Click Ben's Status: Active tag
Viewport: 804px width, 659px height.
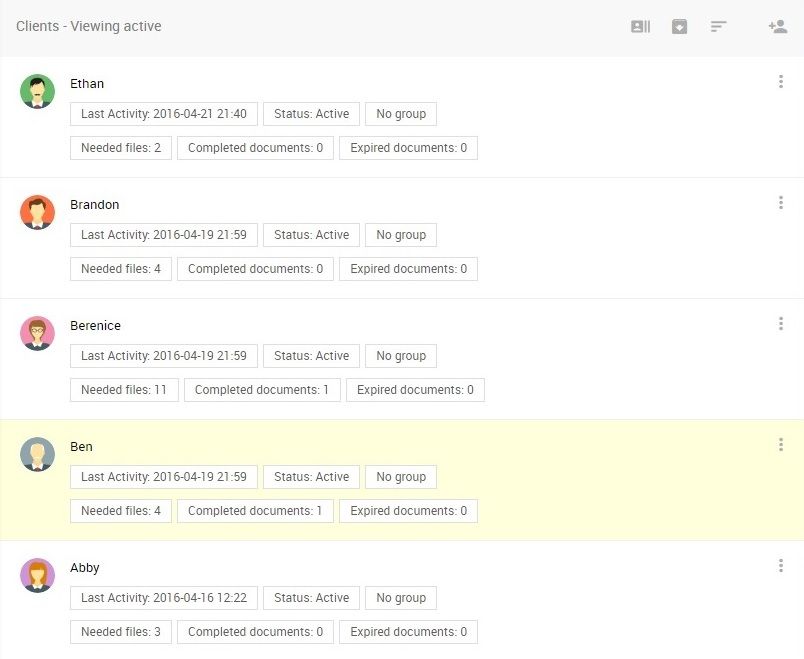pyautogui.click(x=311, y=477)
